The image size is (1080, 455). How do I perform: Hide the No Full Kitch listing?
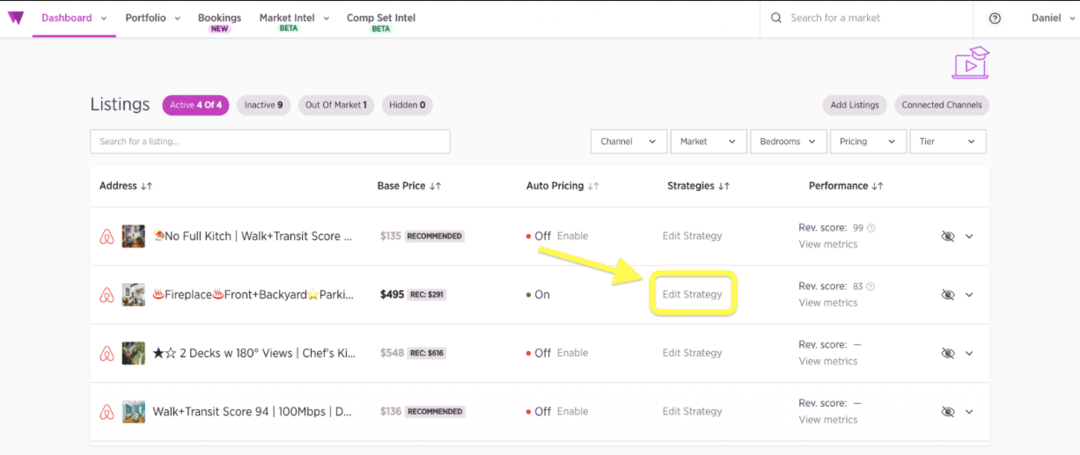pyautogui.click(x=948, y=236)
